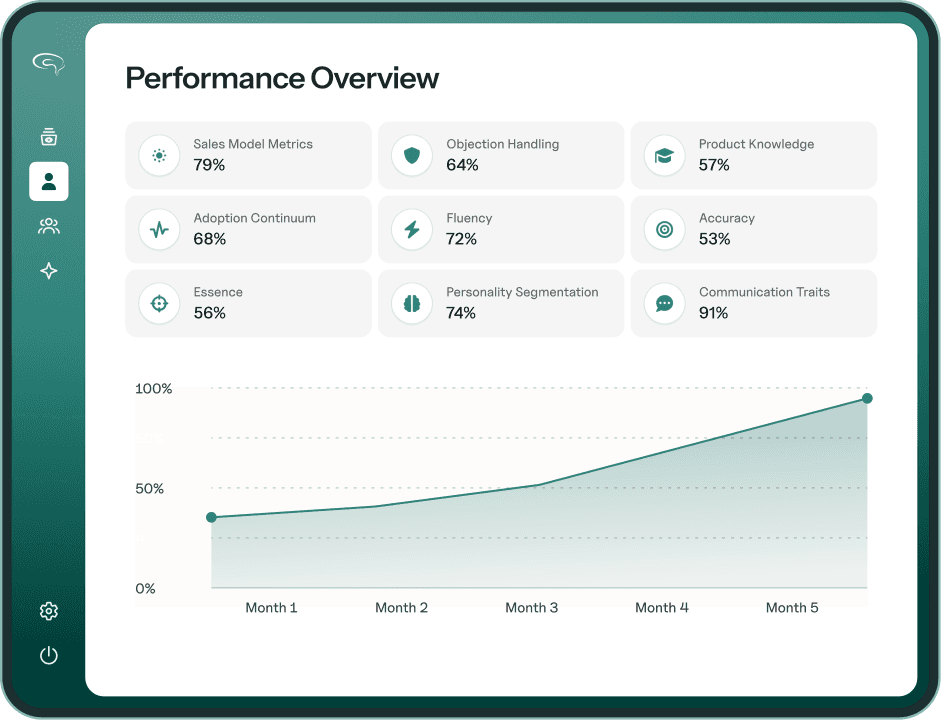This screenshot has width=941, height=720.
Task: Click the Month 5 axis label
Action: 792,608
